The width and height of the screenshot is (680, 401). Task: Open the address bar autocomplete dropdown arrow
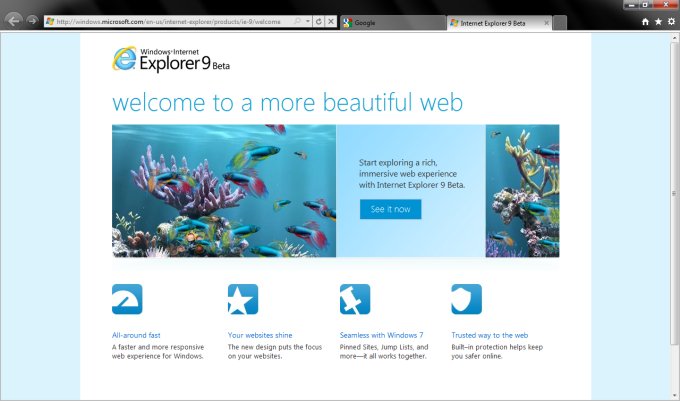(307, 21)
